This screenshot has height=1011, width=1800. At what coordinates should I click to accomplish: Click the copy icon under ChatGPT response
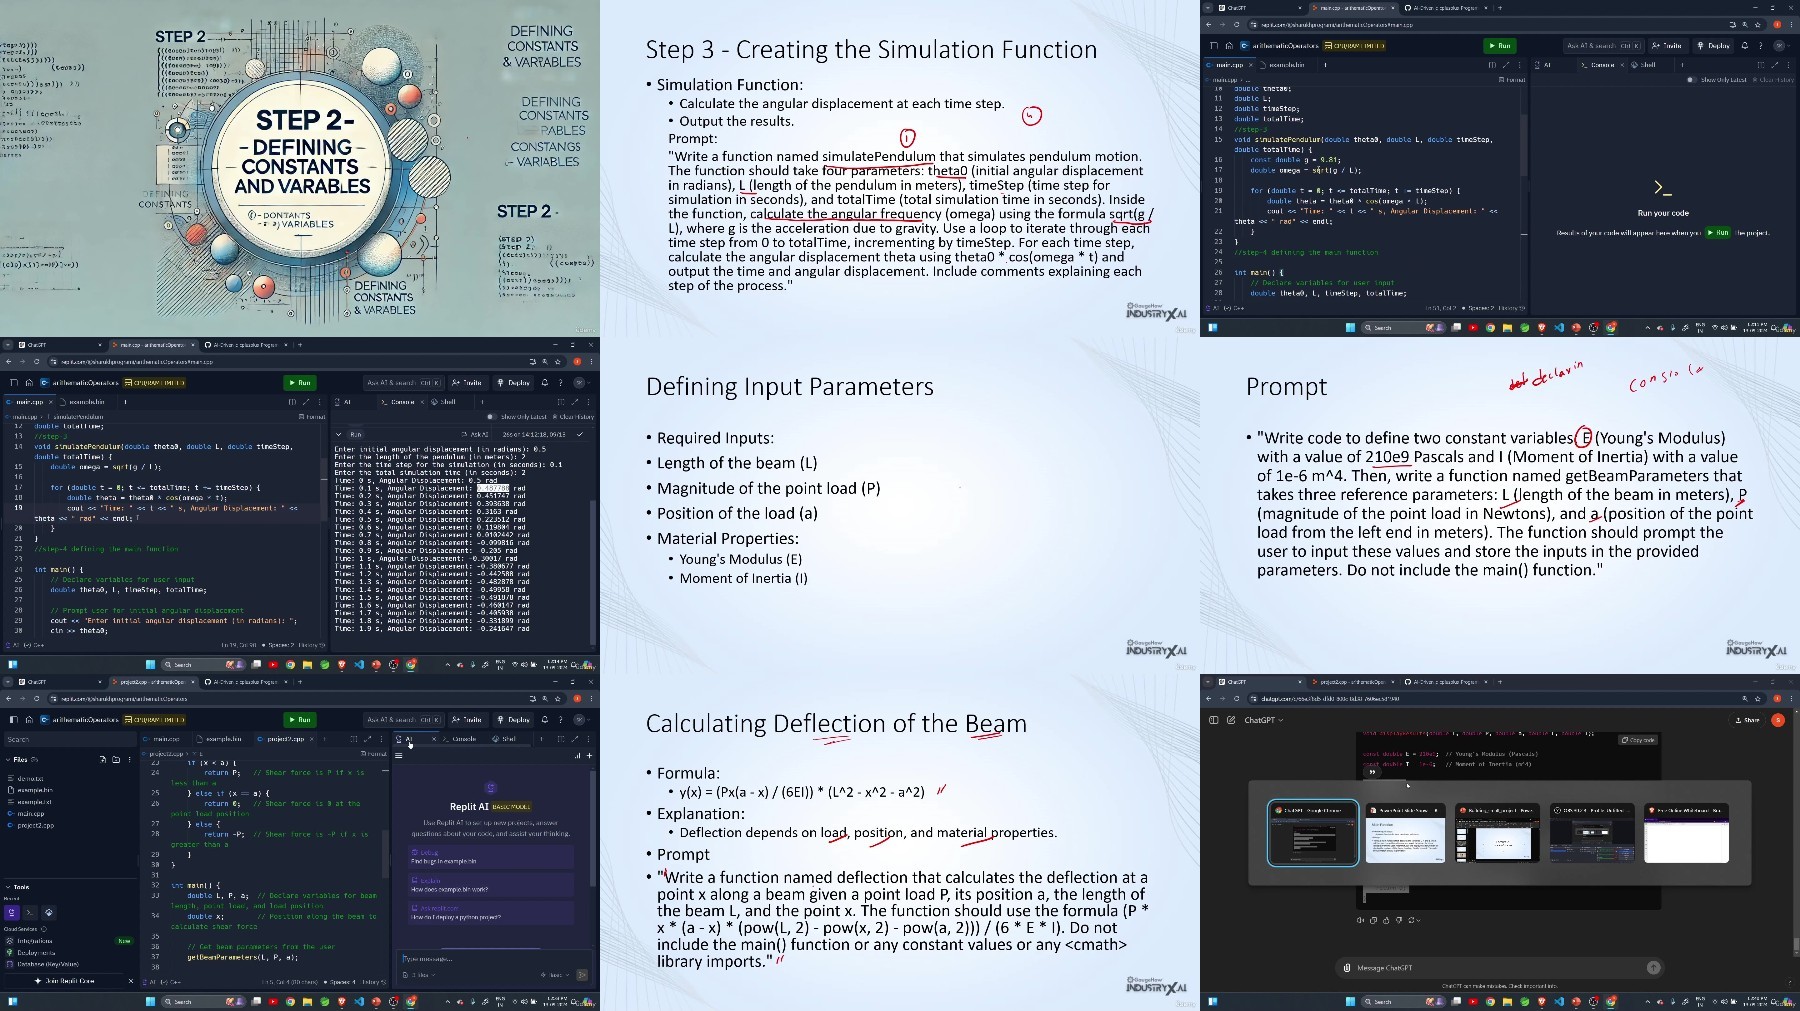coord(1371,920)
